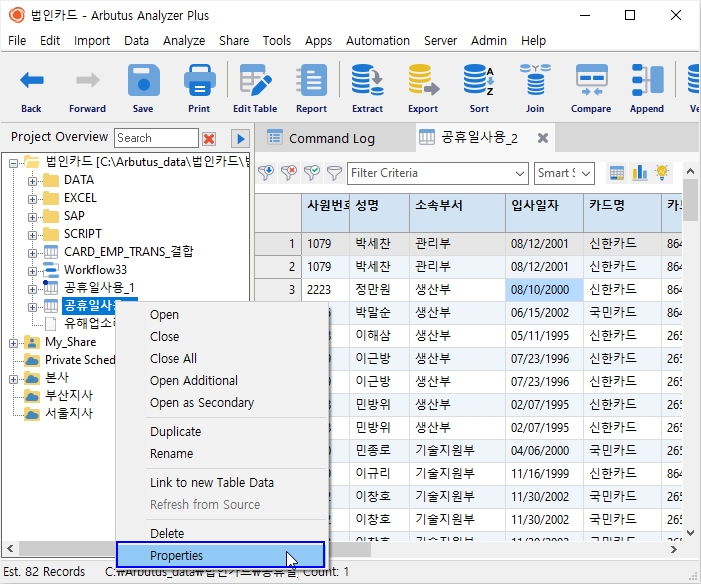Open the bar chart view icon

coord(640,173)
